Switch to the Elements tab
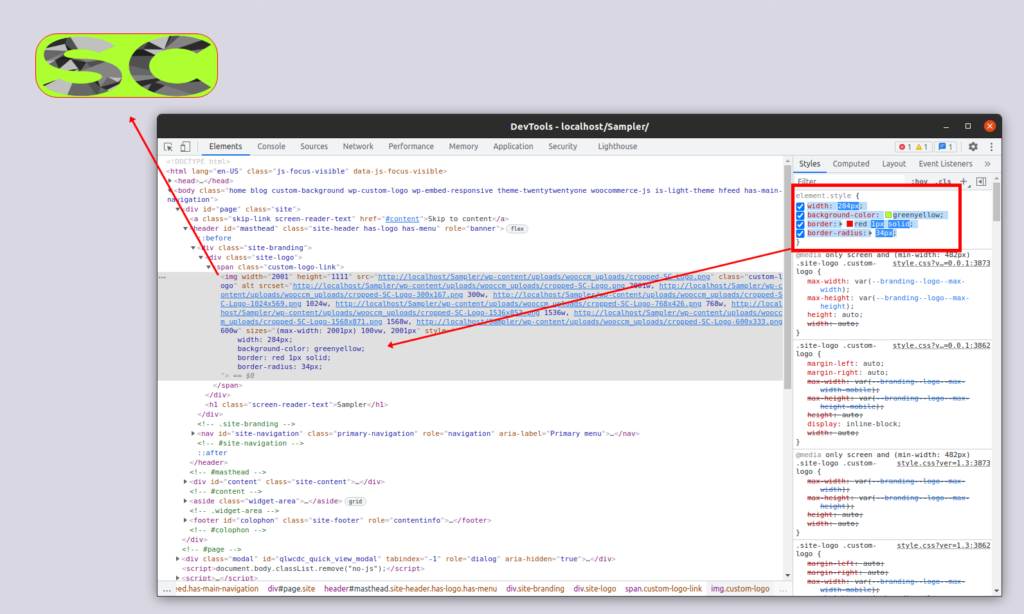This screenshot has height=614, width=1024. click(x=225, y=147)
